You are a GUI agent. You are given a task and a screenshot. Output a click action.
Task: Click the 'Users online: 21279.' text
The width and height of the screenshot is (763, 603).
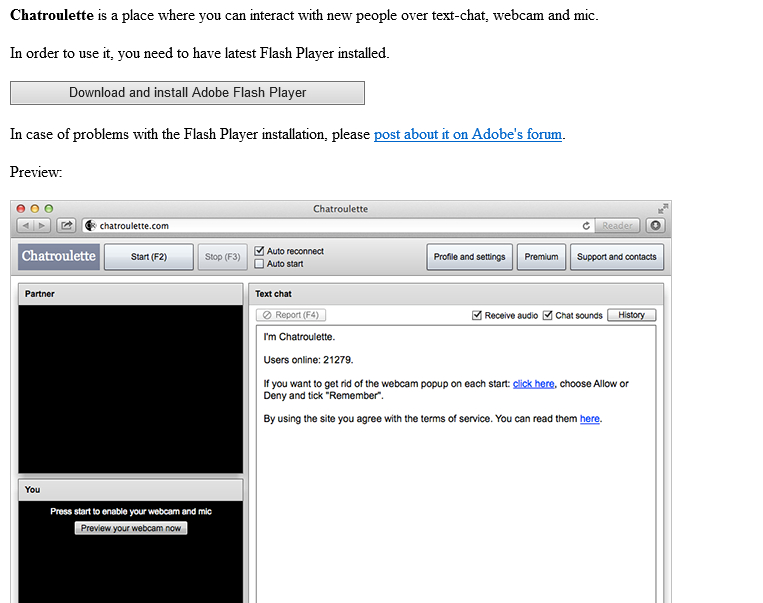[309, 360]
